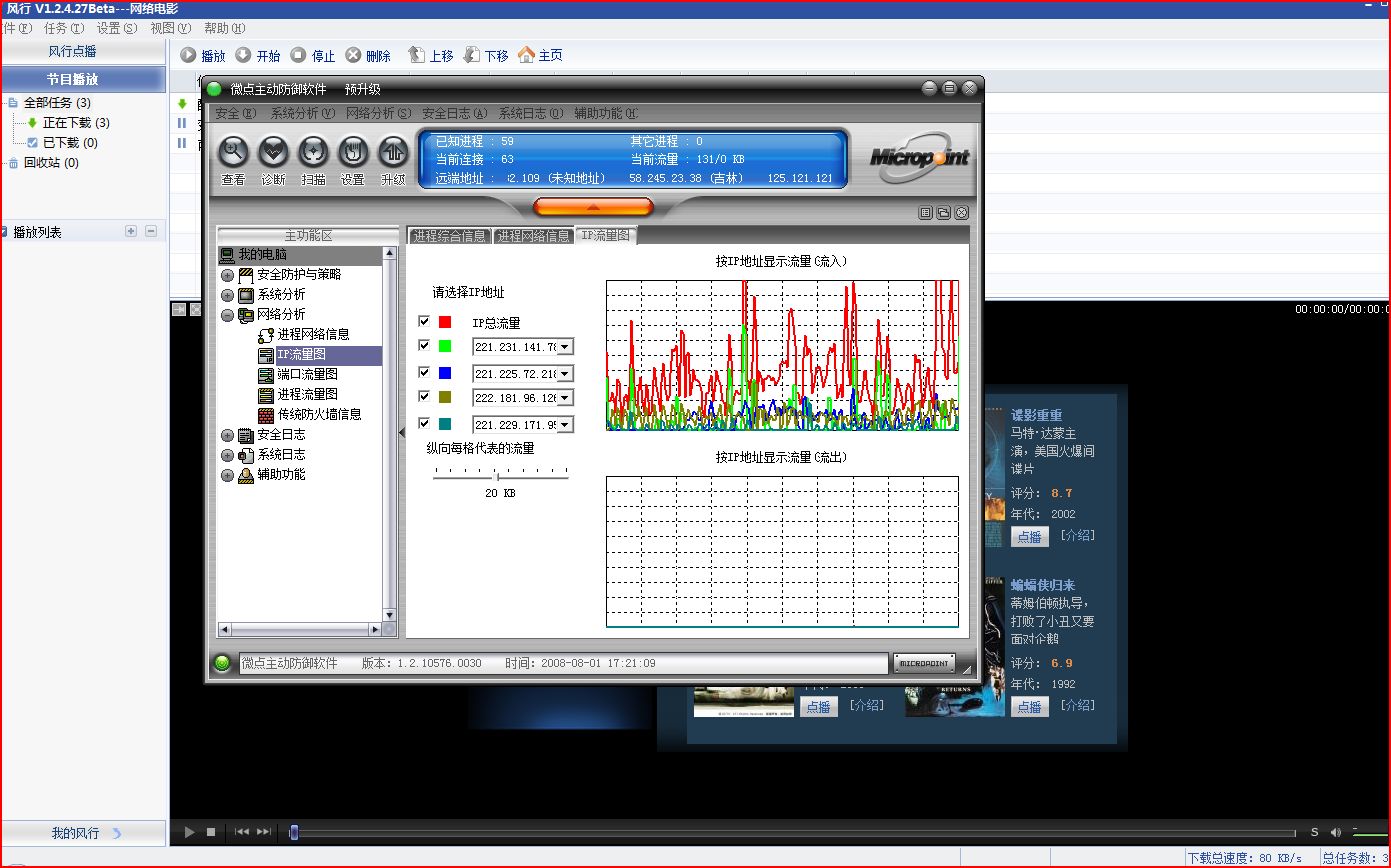The height and width of the screenshot is (868, 1391).
Task: Open the 221.225.72 IP address dropdown
Action: pyautogui.click(x=565, y=374)
